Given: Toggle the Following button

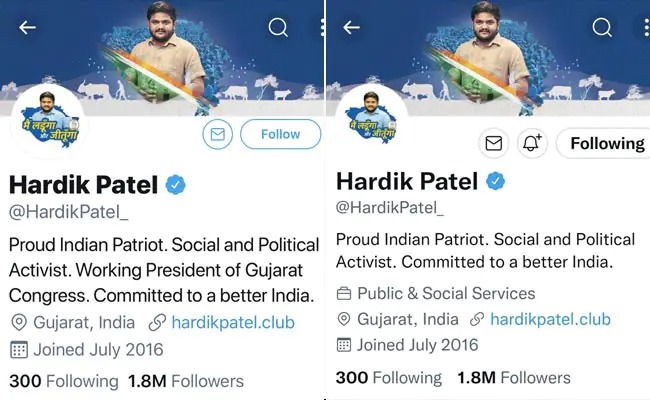Looking at the screenshot, I should click(604, 144).
